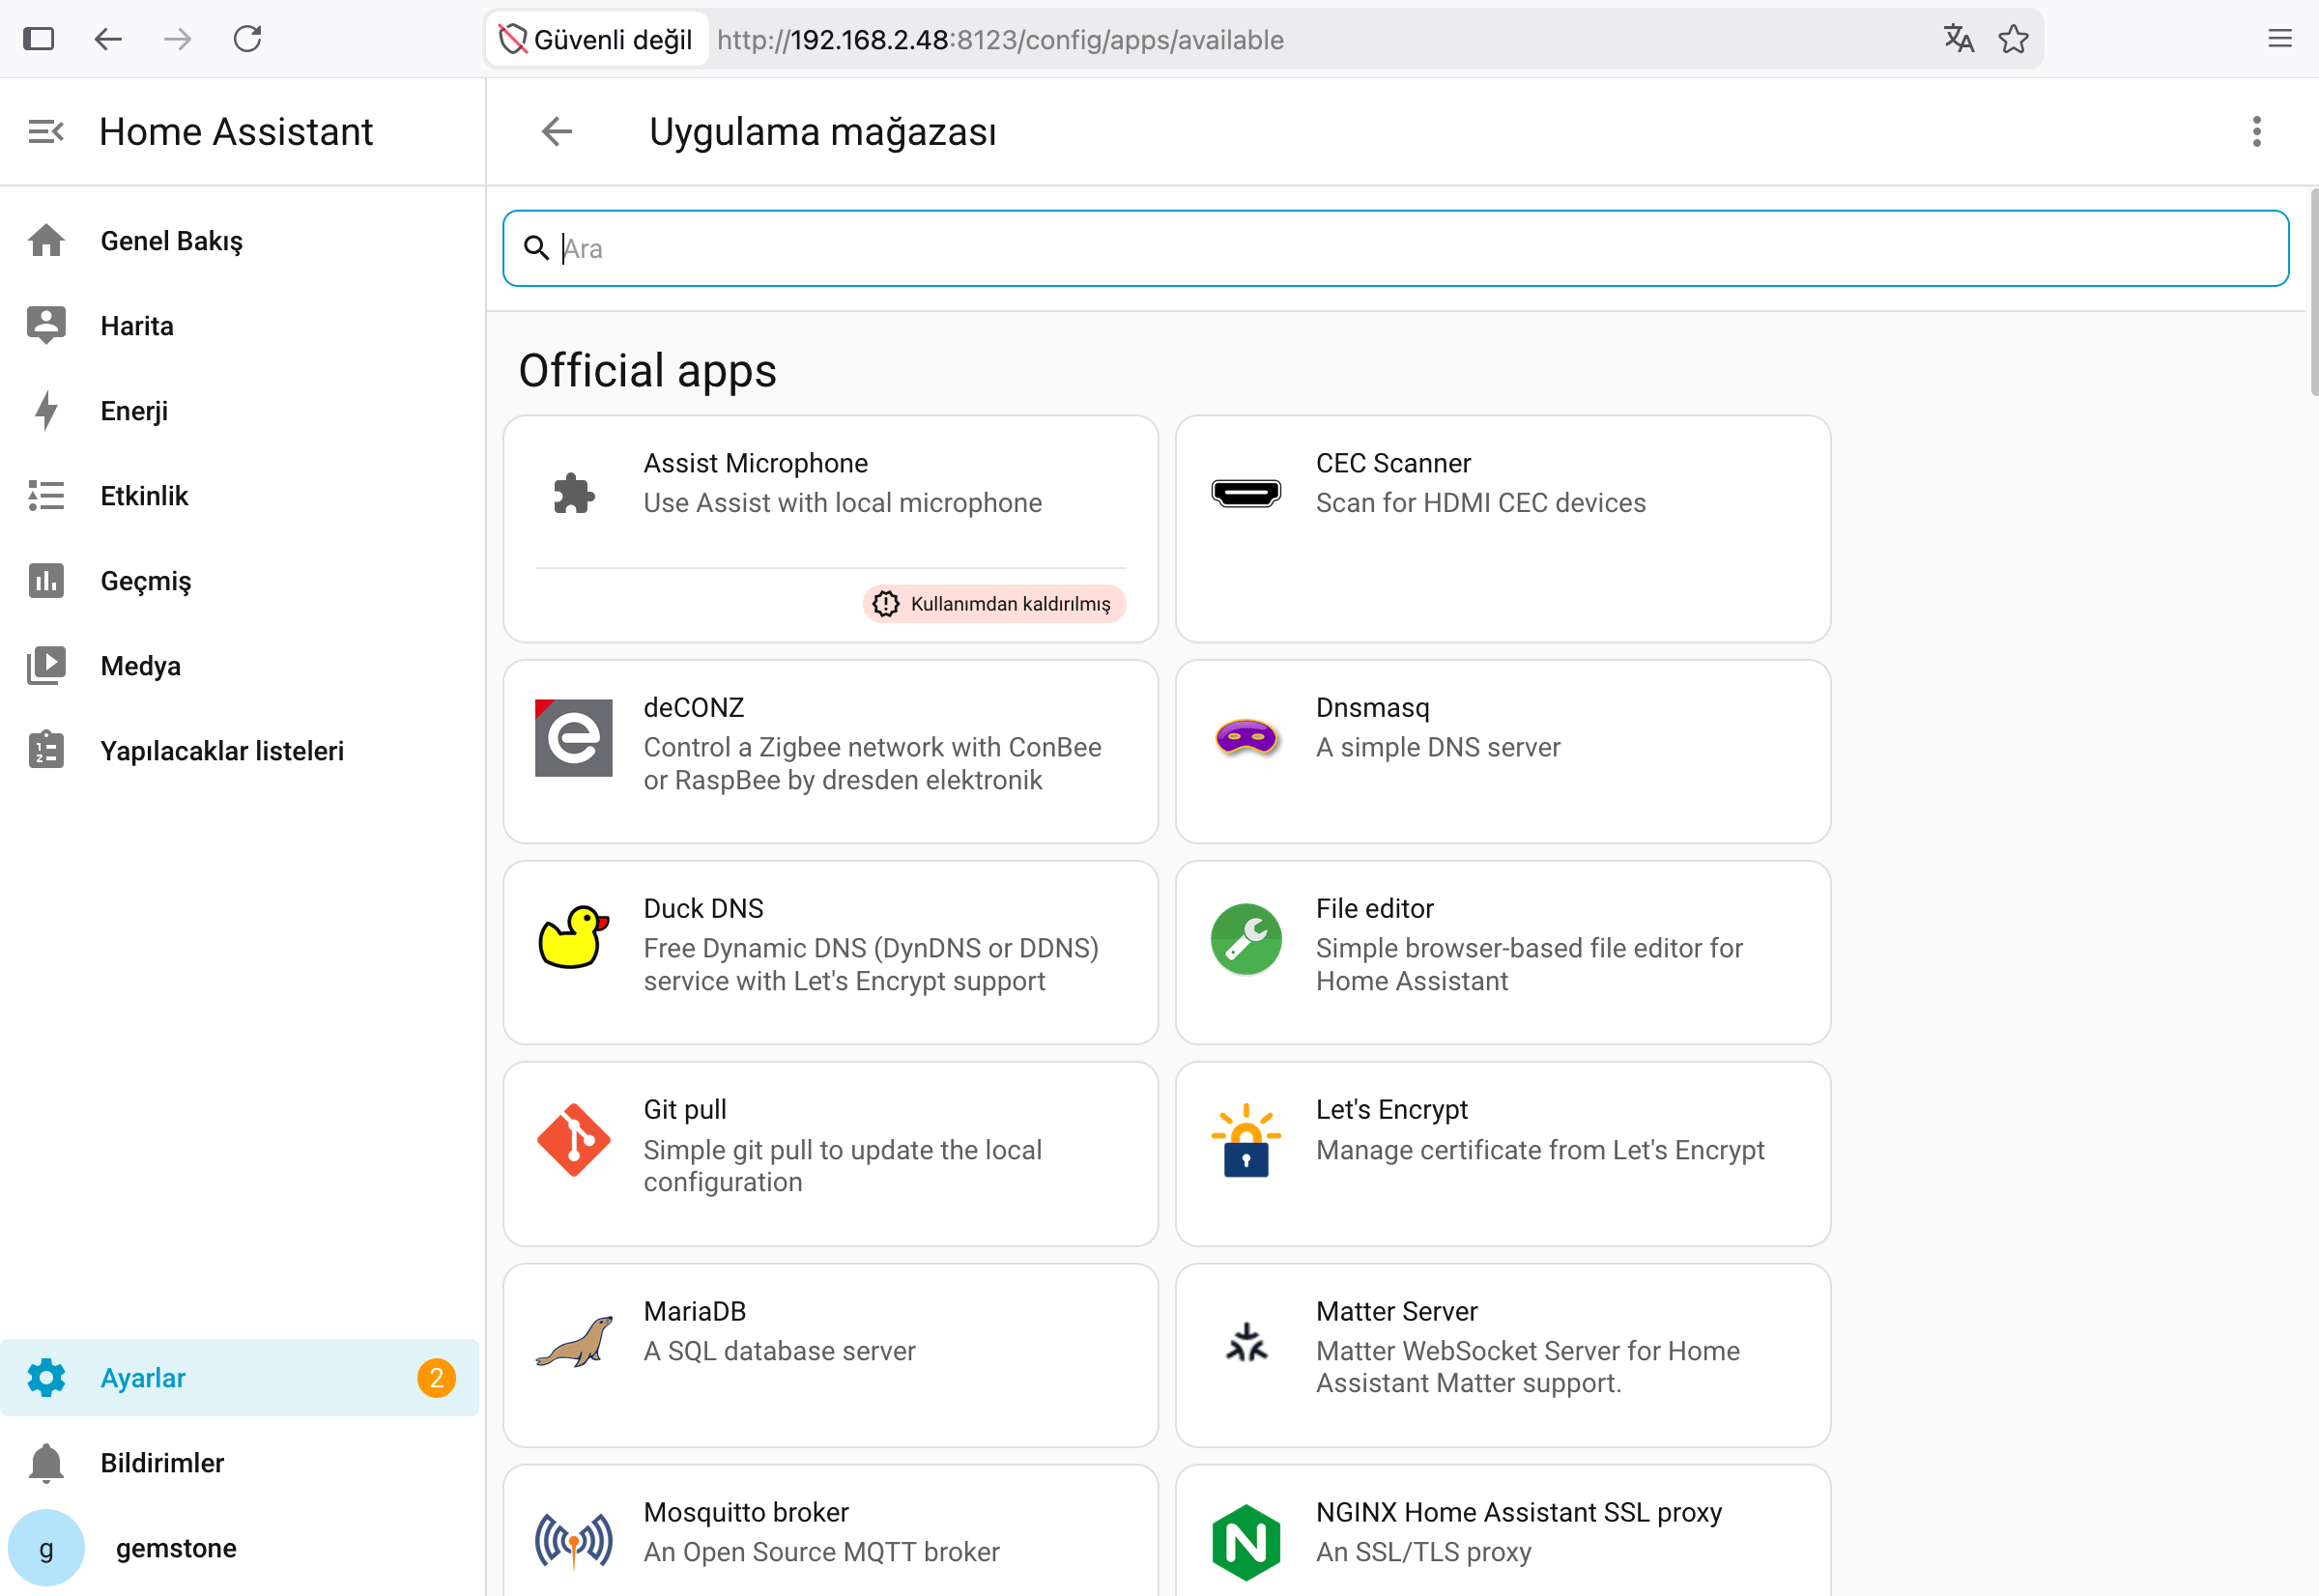Open the Duck DNS app card

click(x=831, y=953)
